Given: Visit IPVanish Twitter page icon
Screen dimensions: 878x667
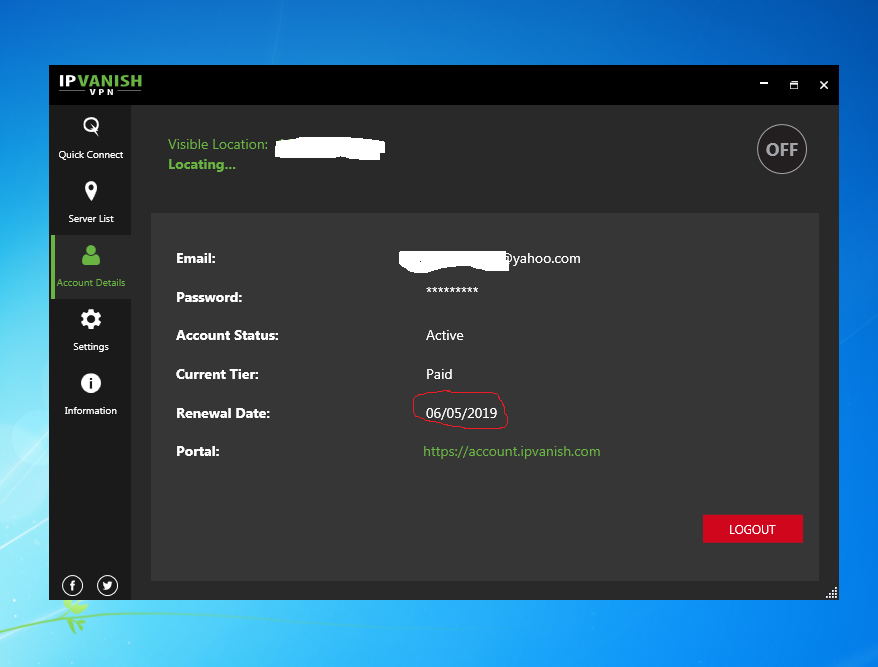Looking at the screenshot, I should 107,585.
